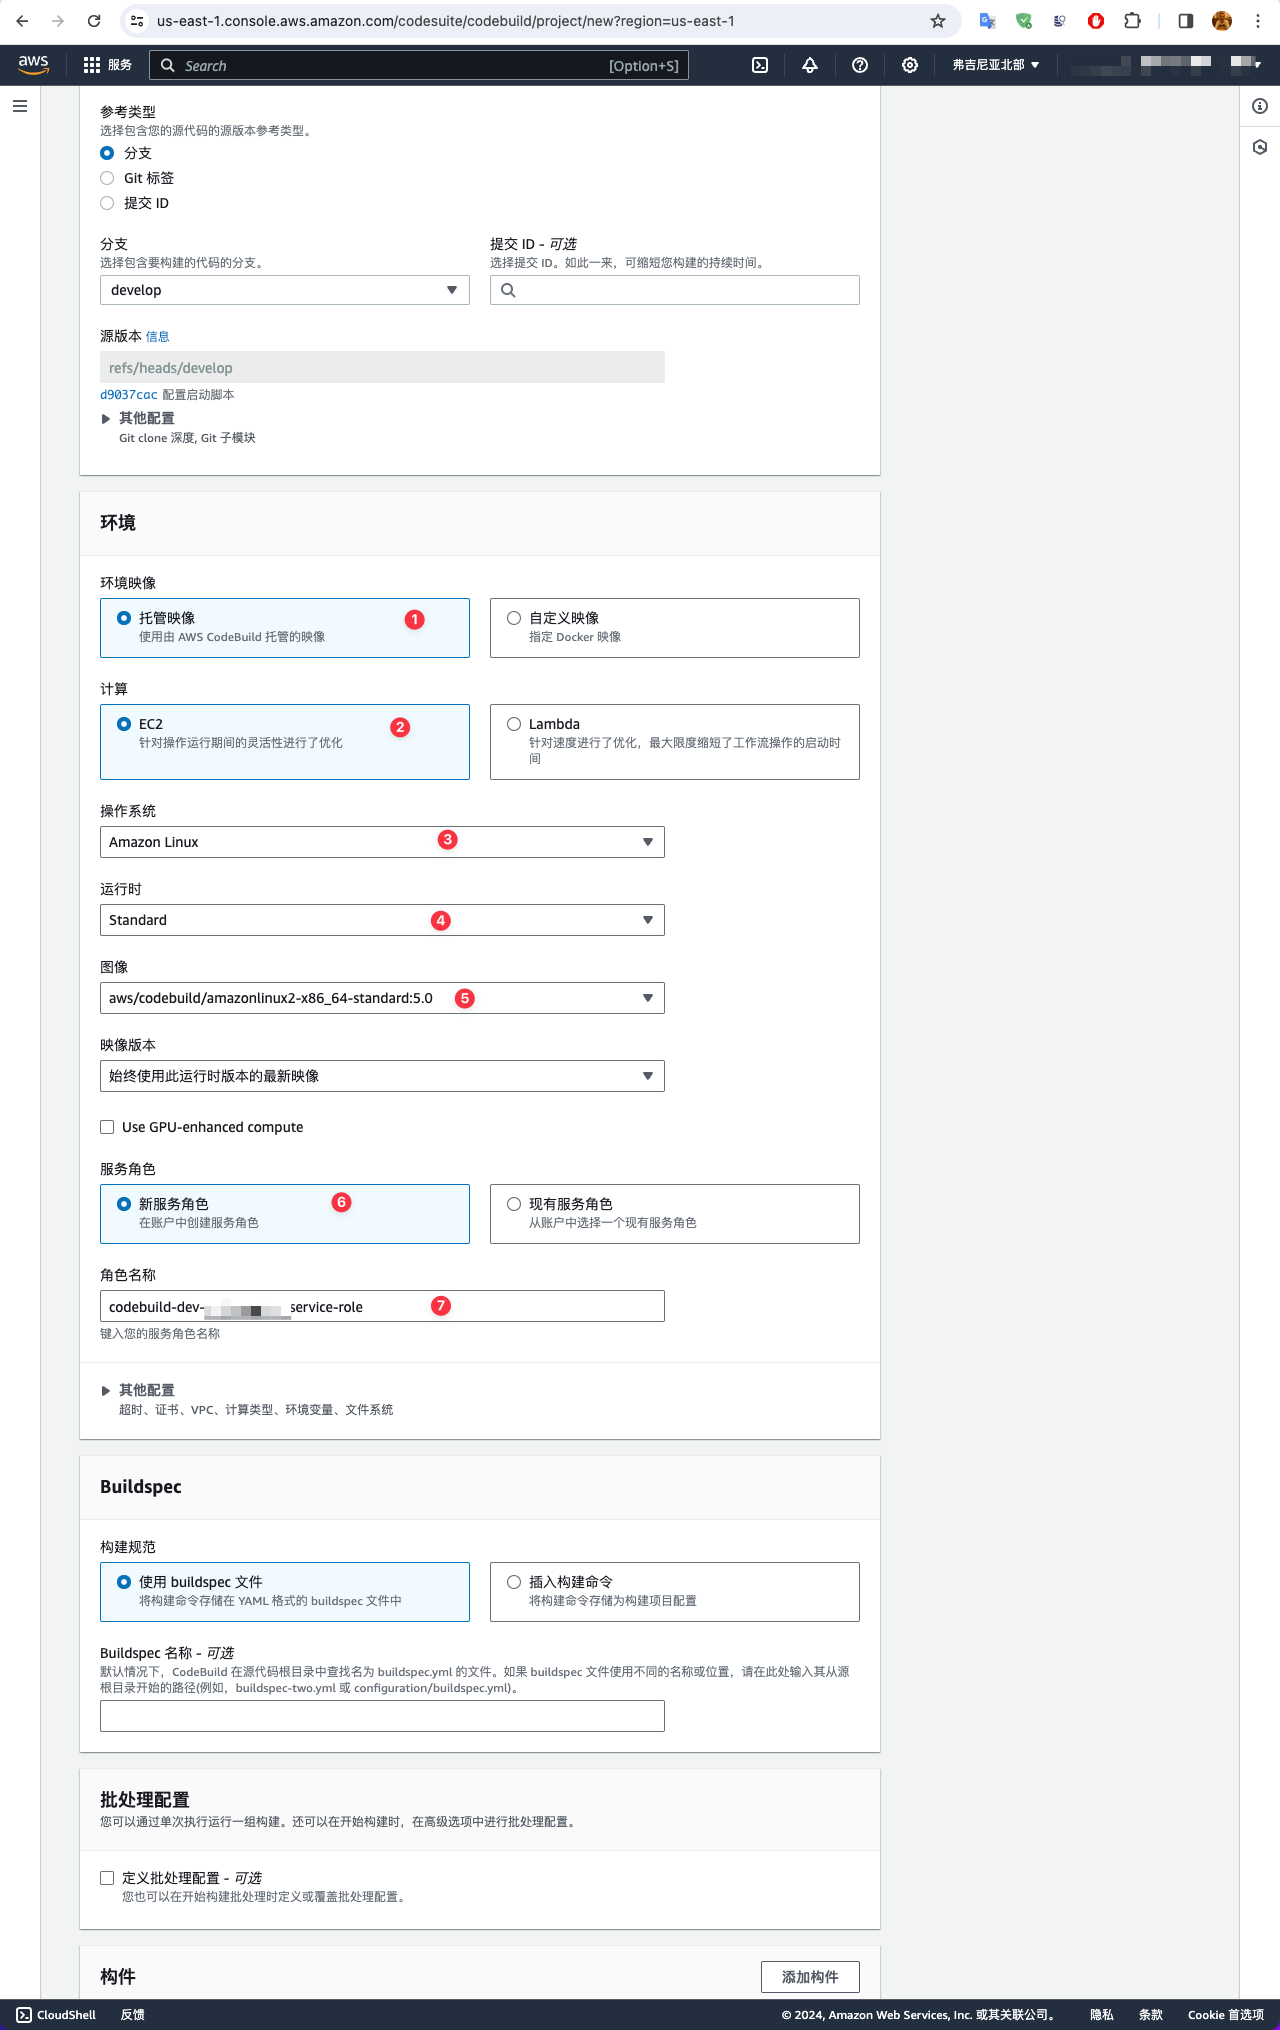The height and width of the screenshot is (2030, 1280).
Task: Open the 弗吉尼亚北部 region selector
Action: pyautogui.click(x=996, y=65)
